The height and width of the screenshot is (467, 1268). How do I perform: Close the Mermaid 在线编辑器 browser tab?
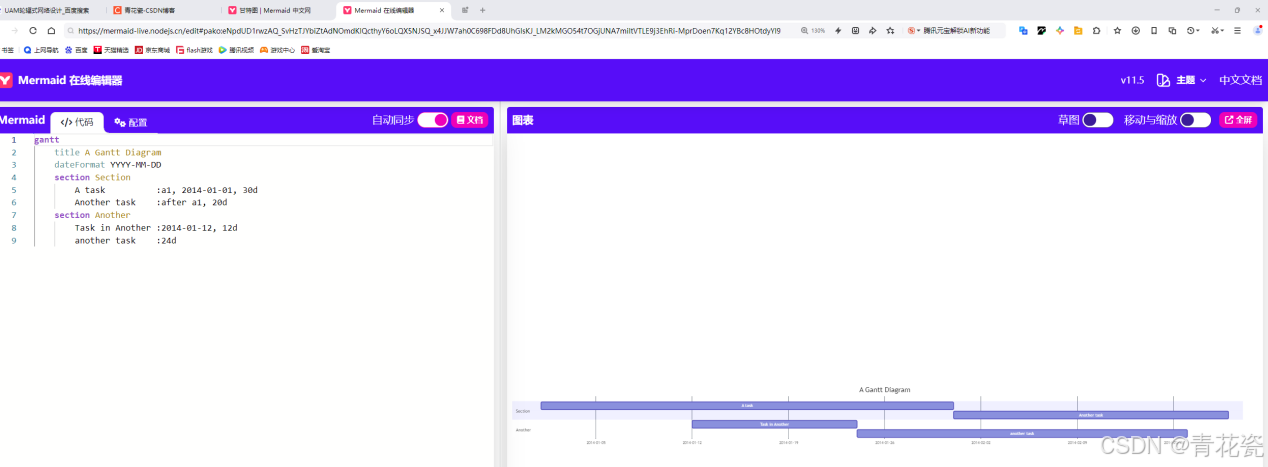click(441, 10)
